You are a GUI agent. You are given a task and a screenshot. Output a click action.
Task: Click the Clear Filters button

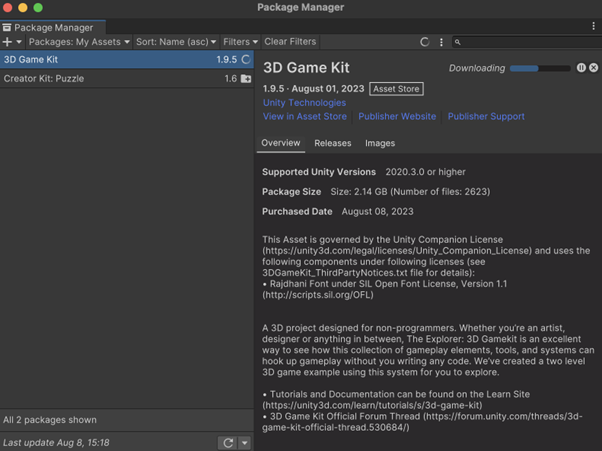290,42
